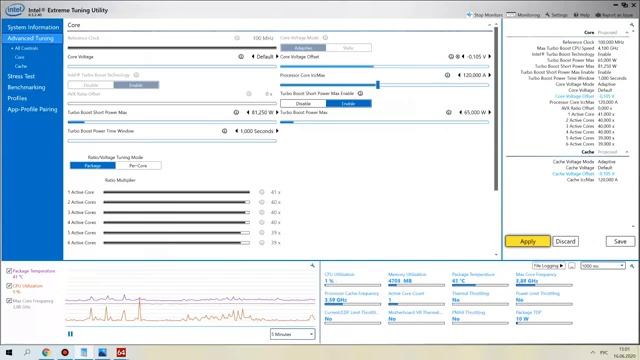Open wrench settings of the monitor tiles panel
This screenshot has height=360, width=640.
pos(632,266)
